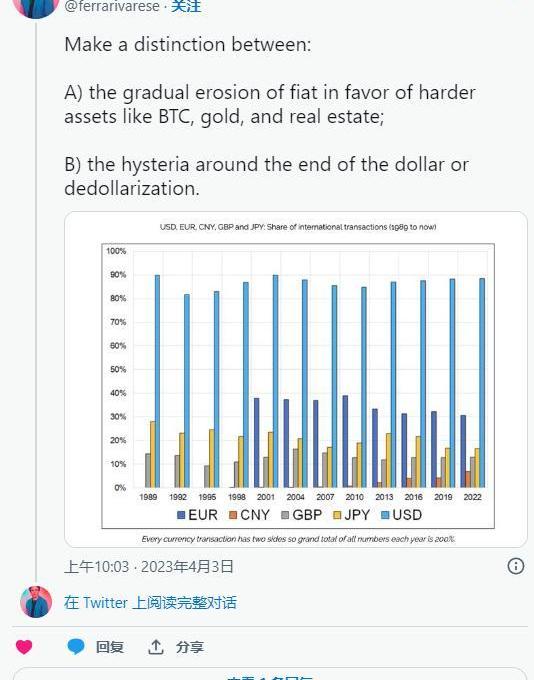This screenshot has height=680, width=534.
Task: Click the share upload arrow icon
Action: tap(155, 647)
